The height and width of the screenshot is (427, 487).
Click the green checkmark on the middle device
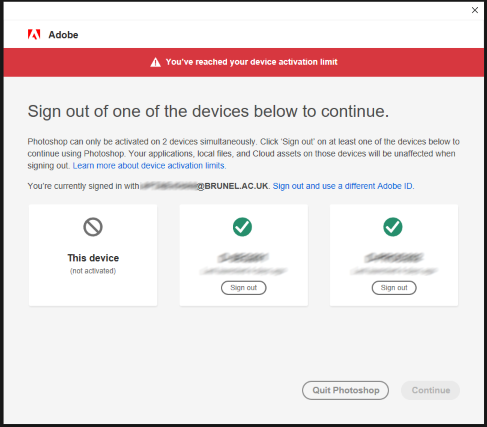tap(242, 227)
